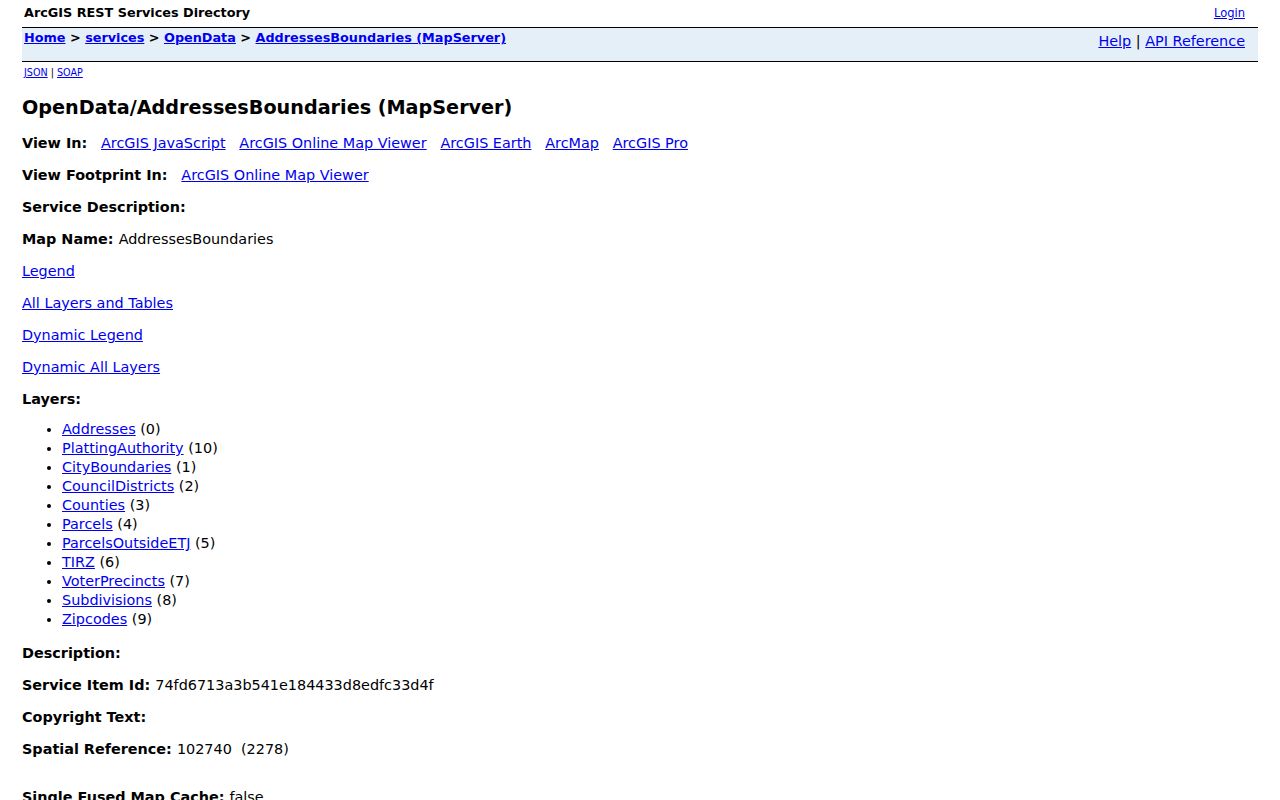Open the Help link
1280x800 pixels.
1115,41
